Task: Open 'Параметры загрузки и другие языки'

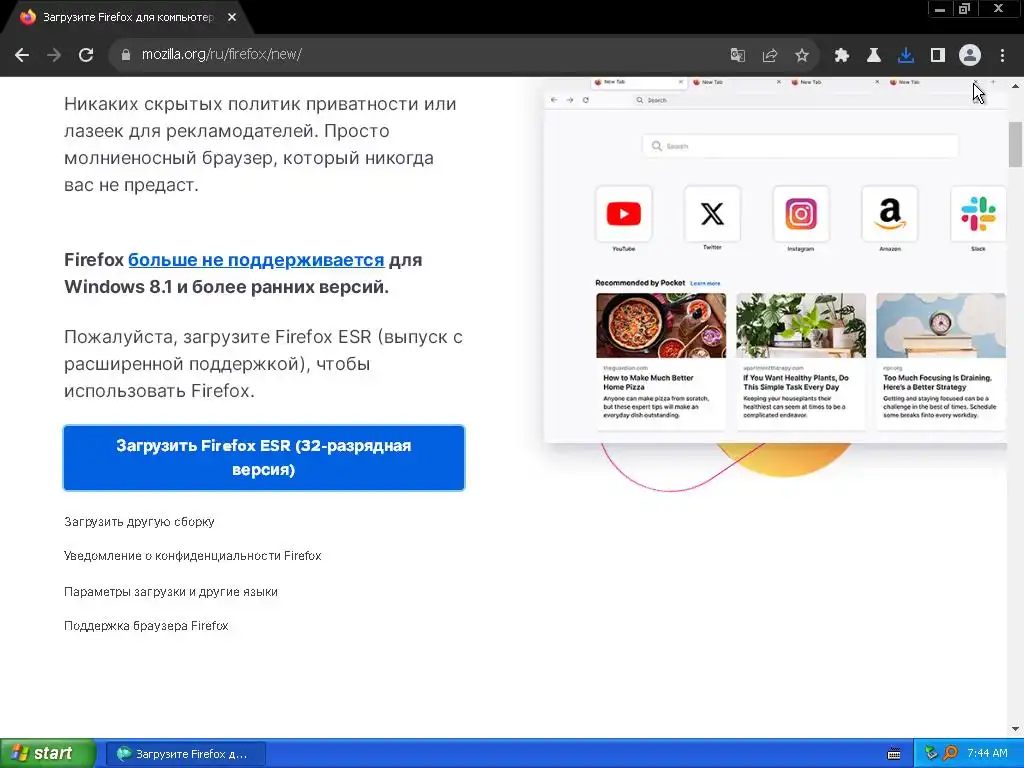Action: point(170,592)
